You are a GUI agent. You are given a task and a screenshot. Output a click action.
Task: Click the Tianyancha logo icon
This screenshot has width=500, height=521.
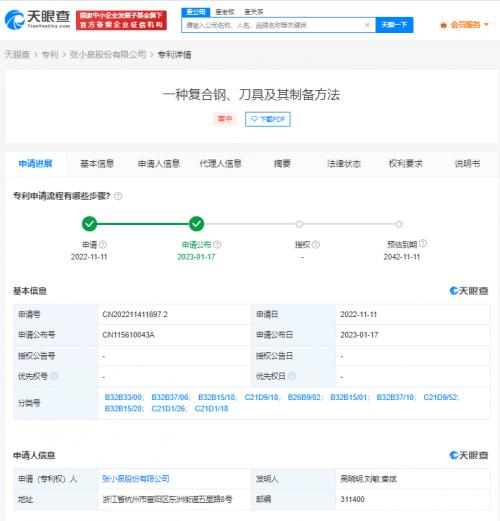pyautogui.click(x=14, y=20)
